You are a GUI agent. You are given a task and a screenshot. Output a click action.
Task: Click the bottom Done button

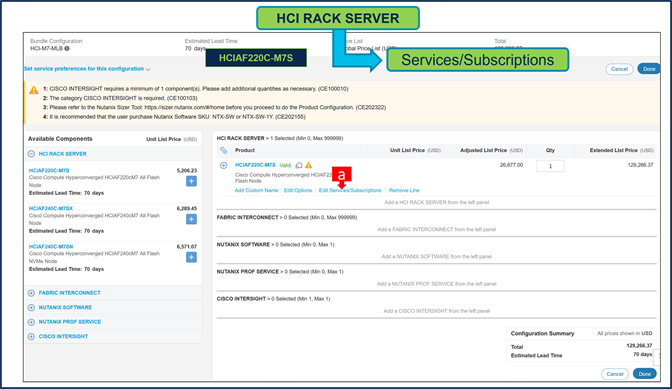pyautogui.click(x=645, y=374)
